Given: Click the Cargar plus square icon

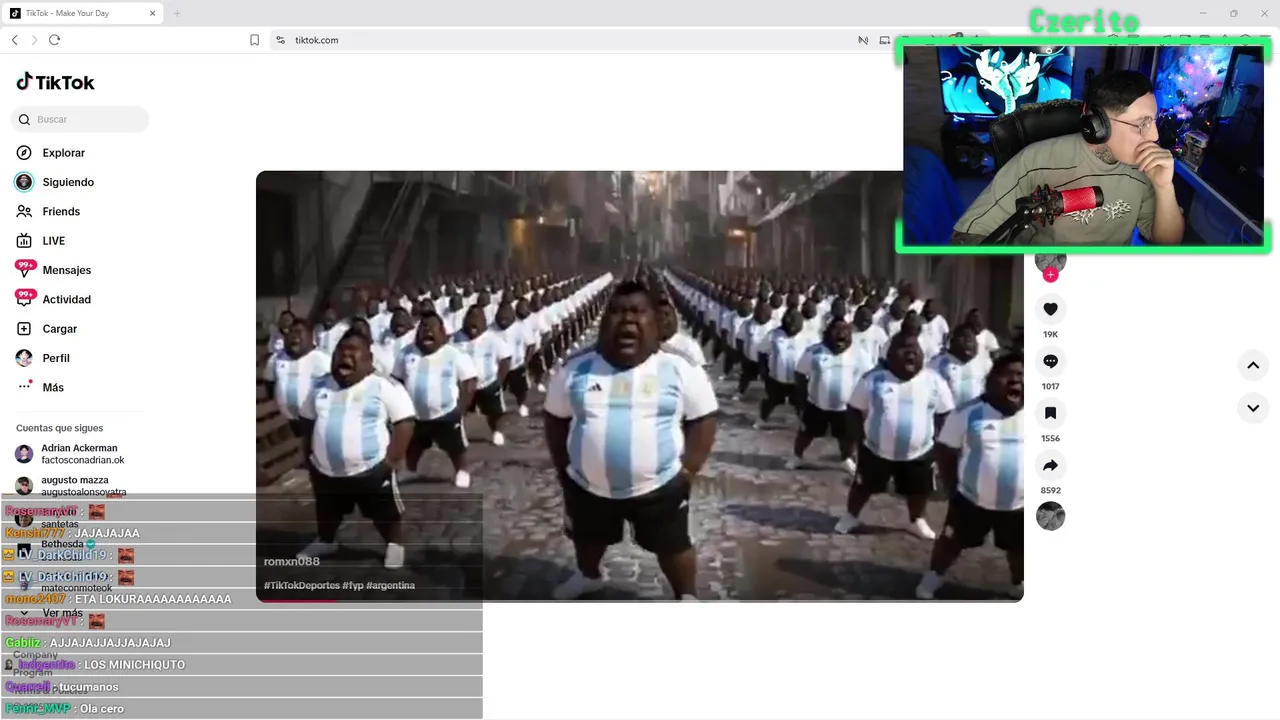Looking at the screenshot, I should (x=24, y=329).
